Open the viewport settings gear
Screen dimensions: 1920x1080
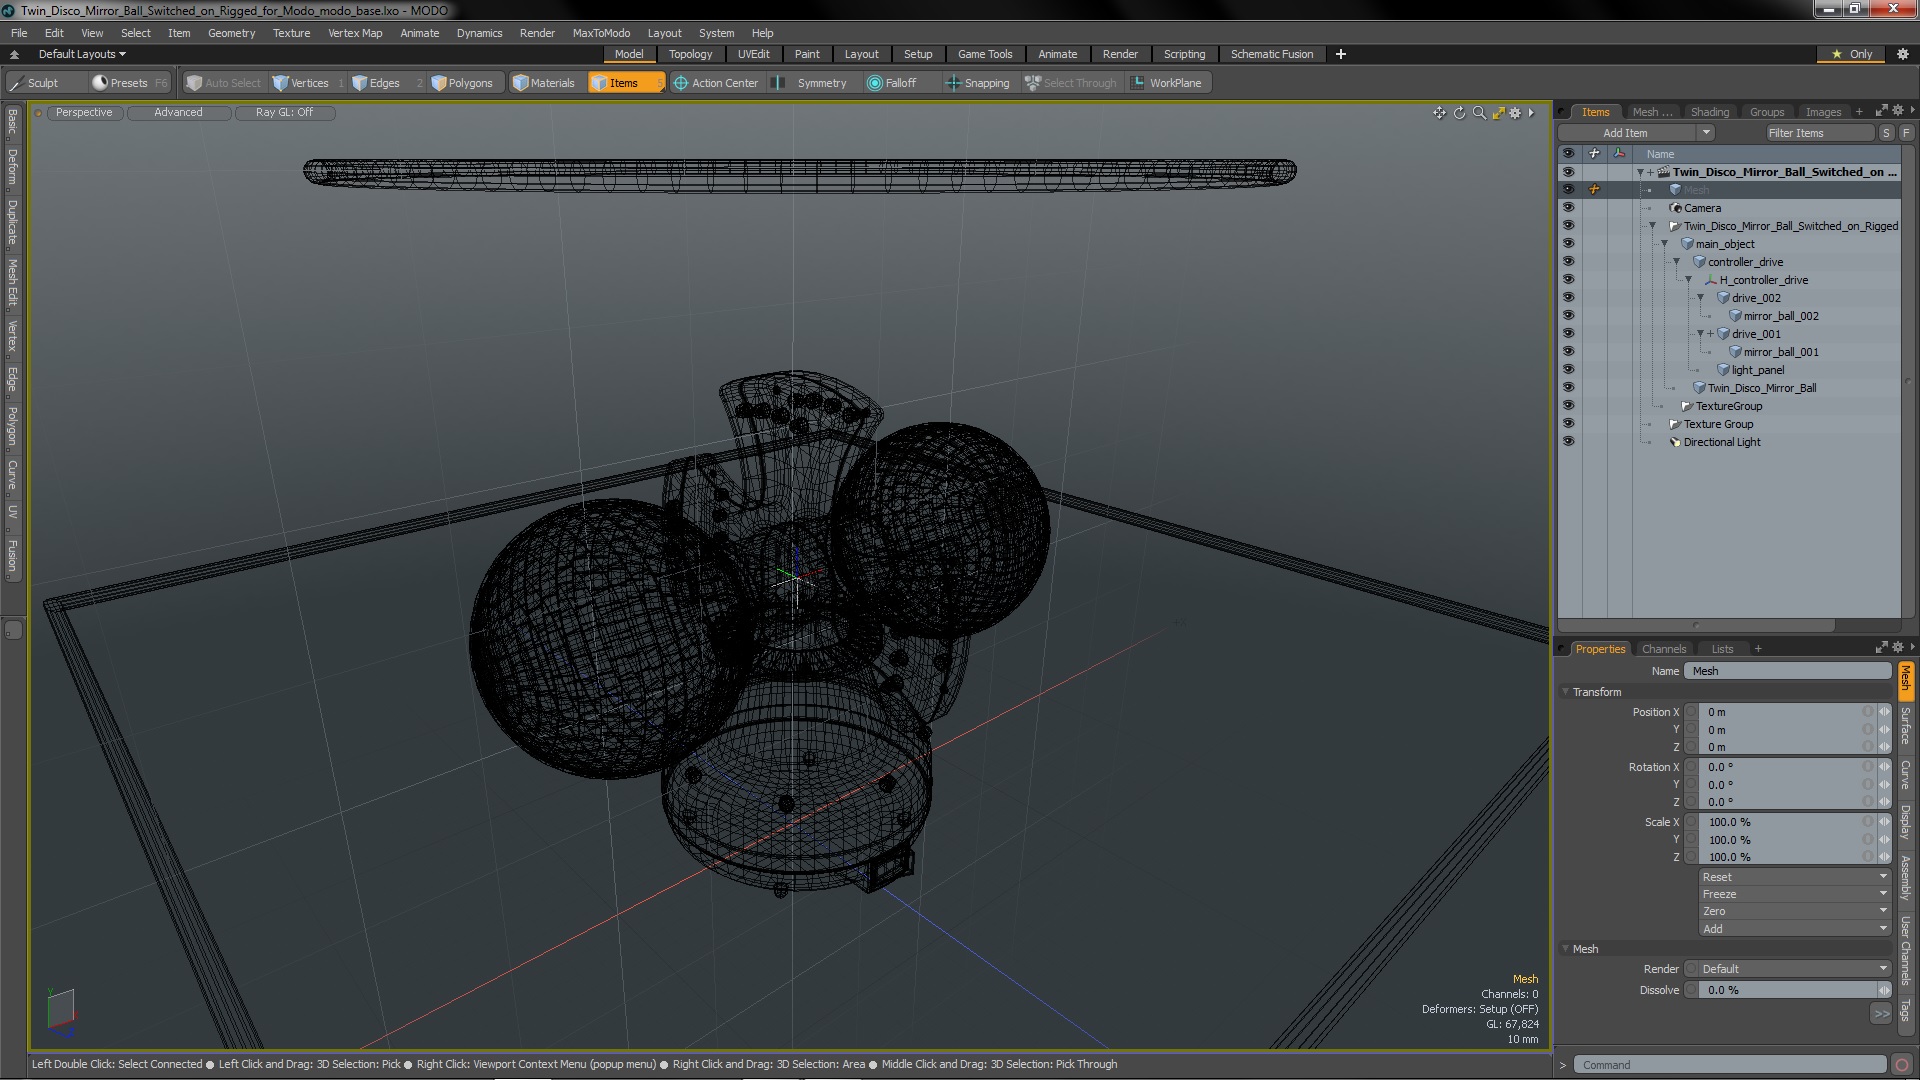point(1516,113)
